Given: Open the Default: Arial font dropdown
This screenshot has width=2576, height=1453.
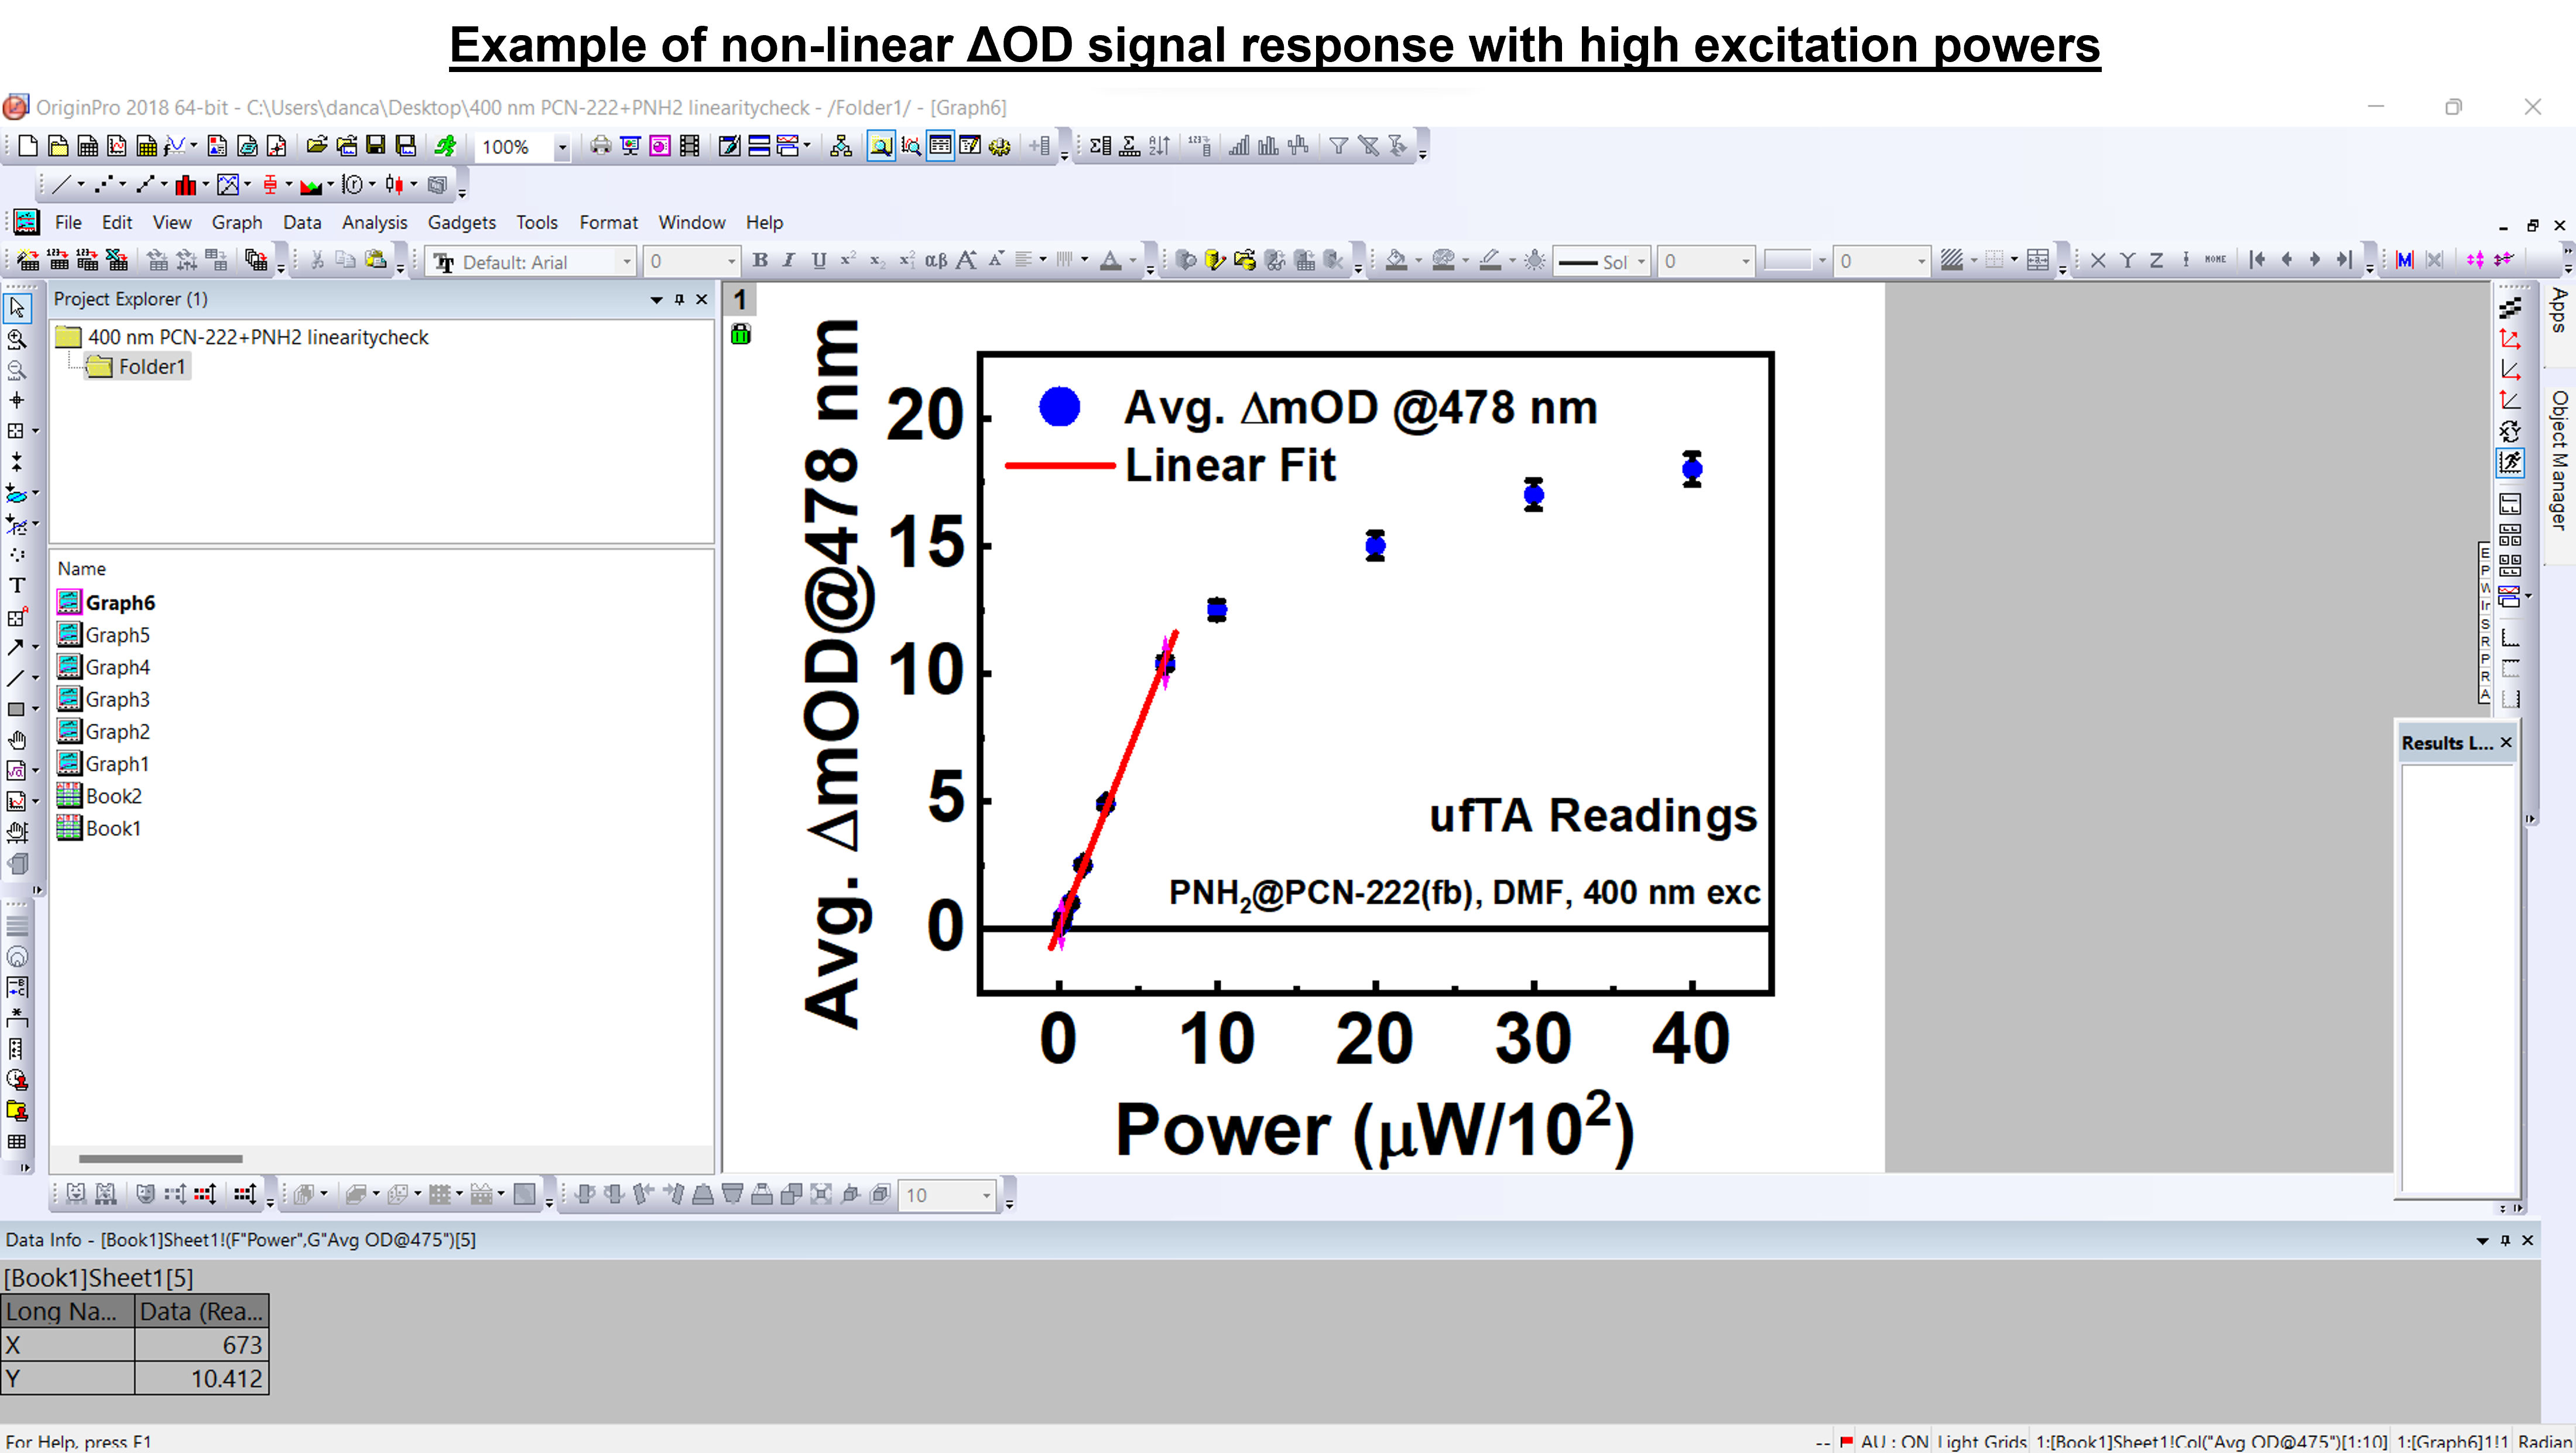Looking at the screenshot, I should click(627, 262).
